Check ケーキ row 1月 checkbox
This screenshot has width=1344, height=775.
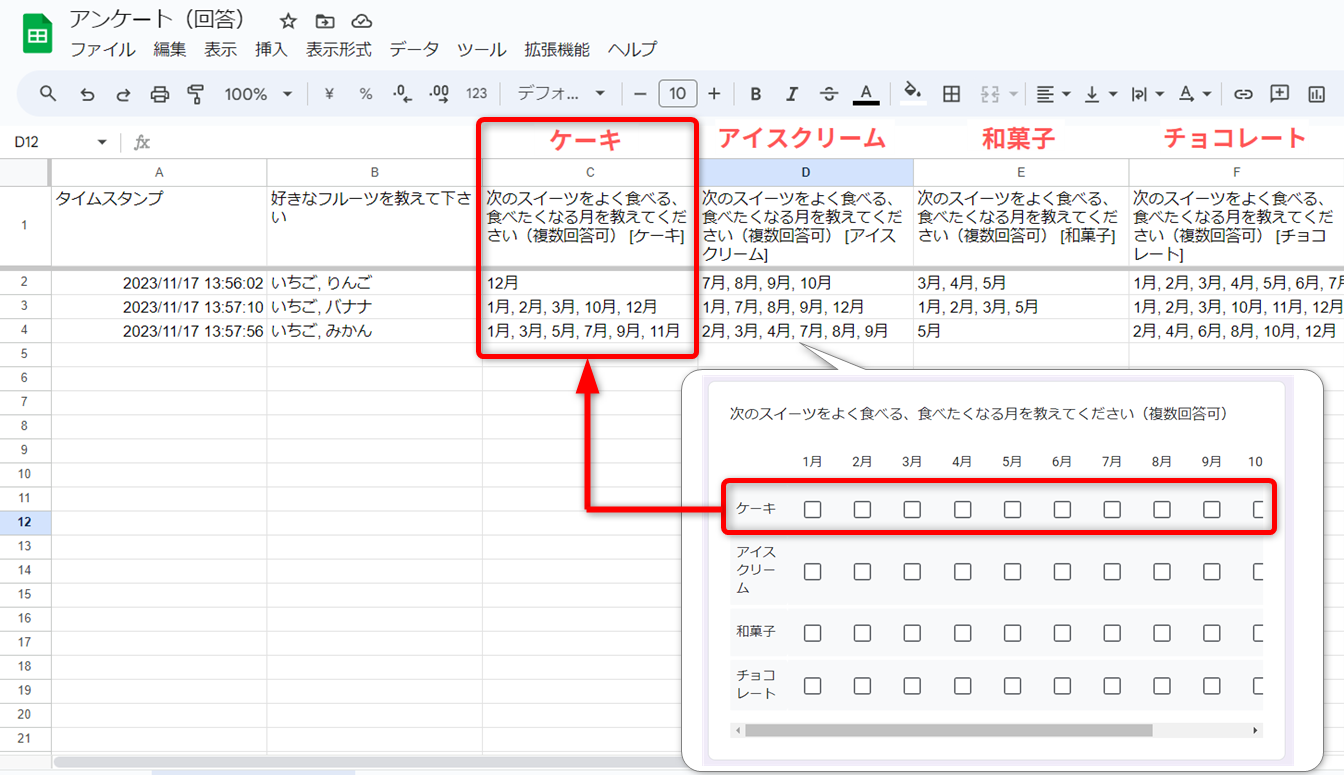point(812,510)
